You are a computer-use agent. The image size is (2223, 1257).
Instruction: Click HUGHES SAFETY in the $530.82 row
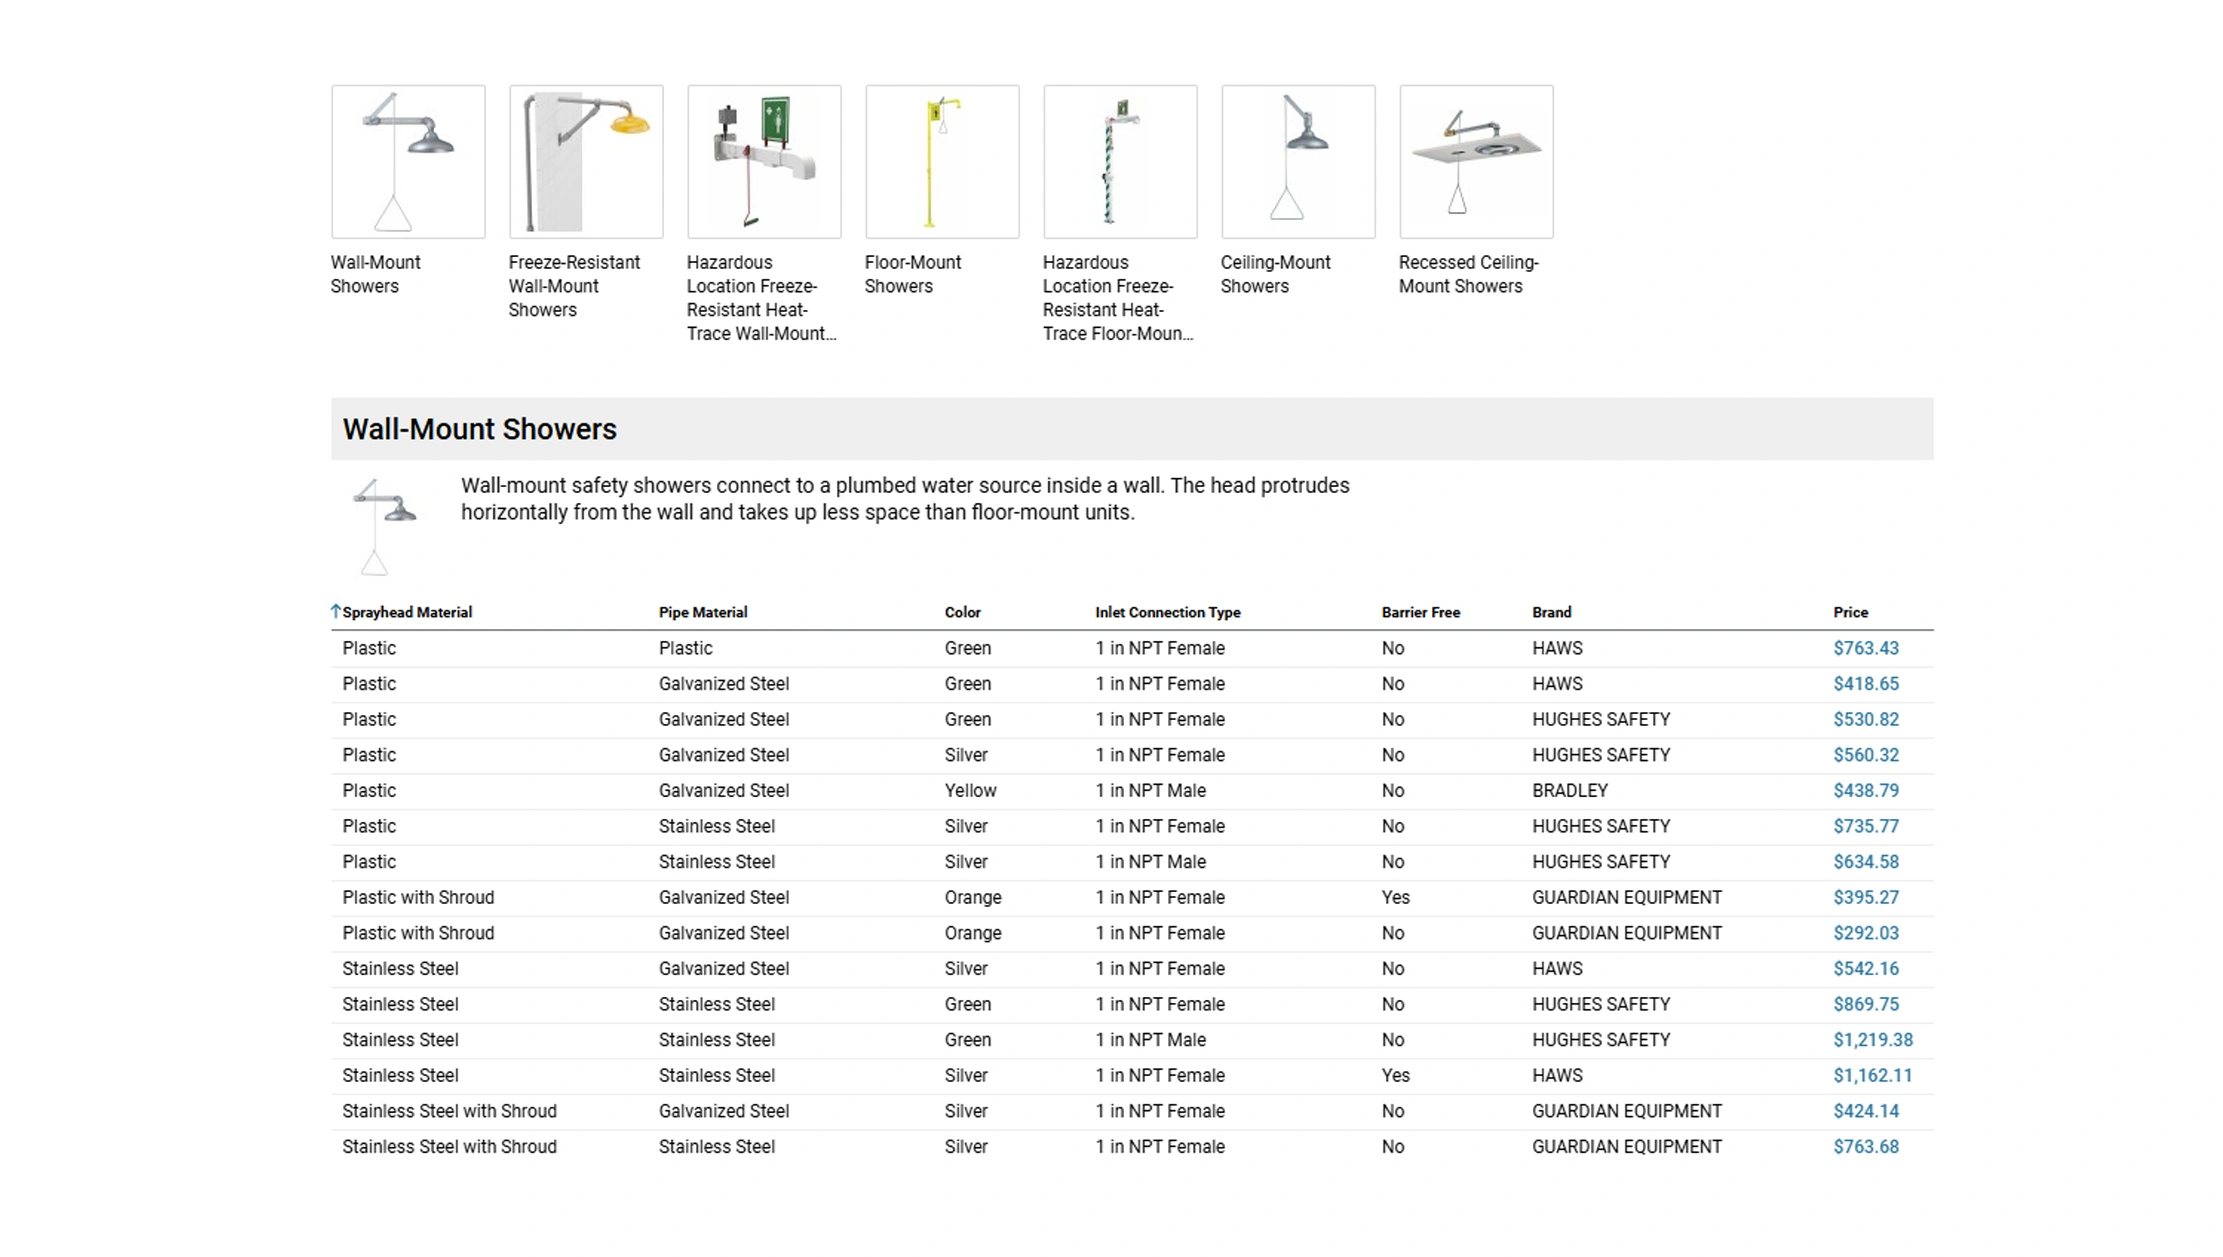click(x=1601, y=719)
